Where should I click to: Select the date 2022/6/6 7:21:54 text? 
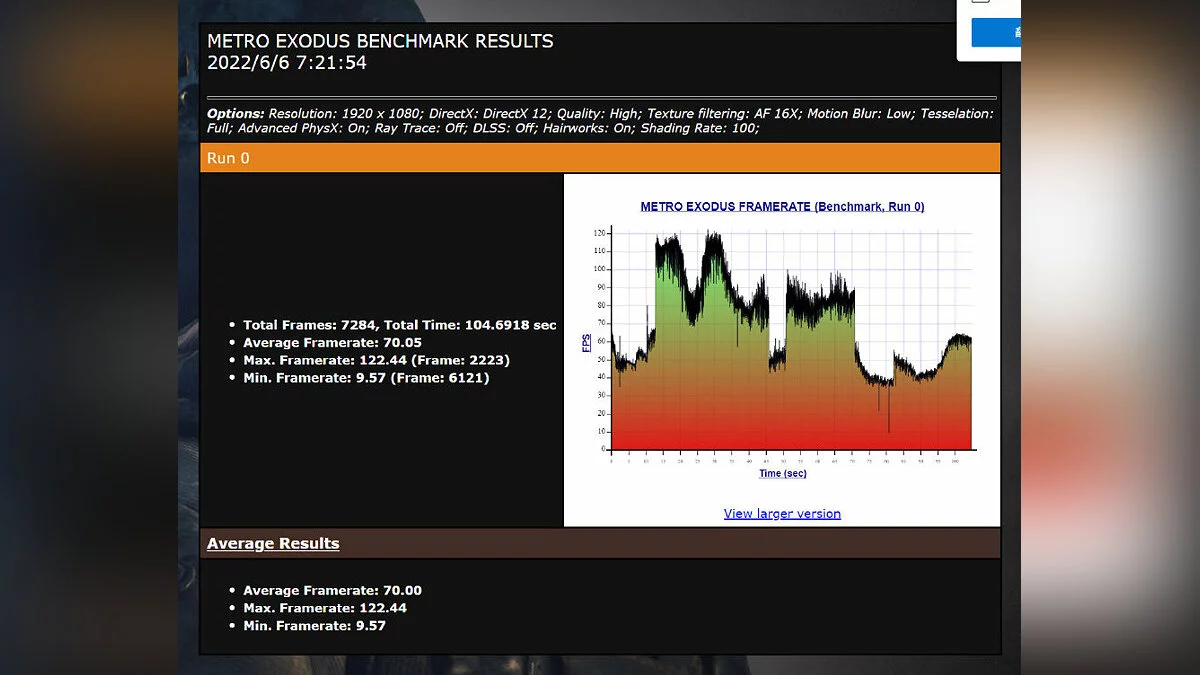coord(287,63)
